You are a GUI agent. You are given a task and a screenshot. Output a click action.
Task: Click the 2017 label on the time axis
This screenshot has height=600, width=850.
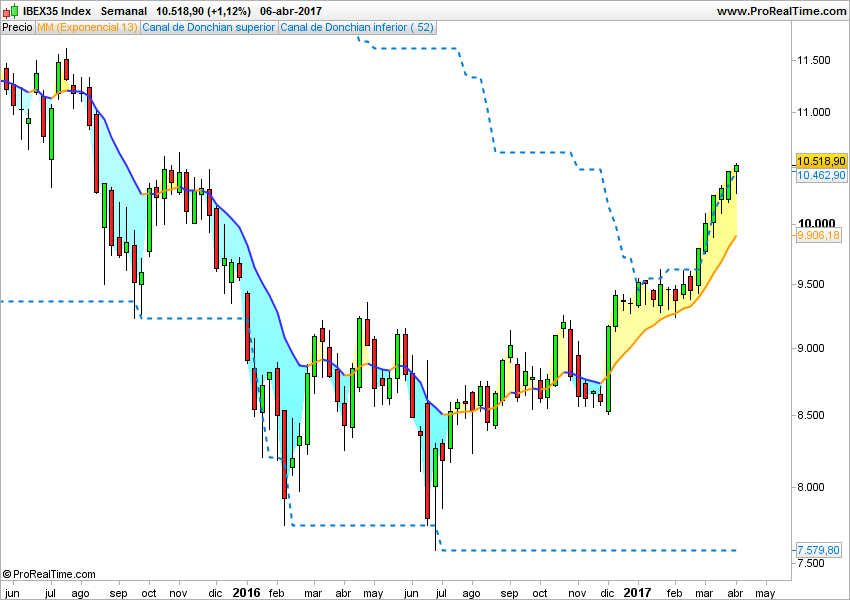tap(637, 592)
